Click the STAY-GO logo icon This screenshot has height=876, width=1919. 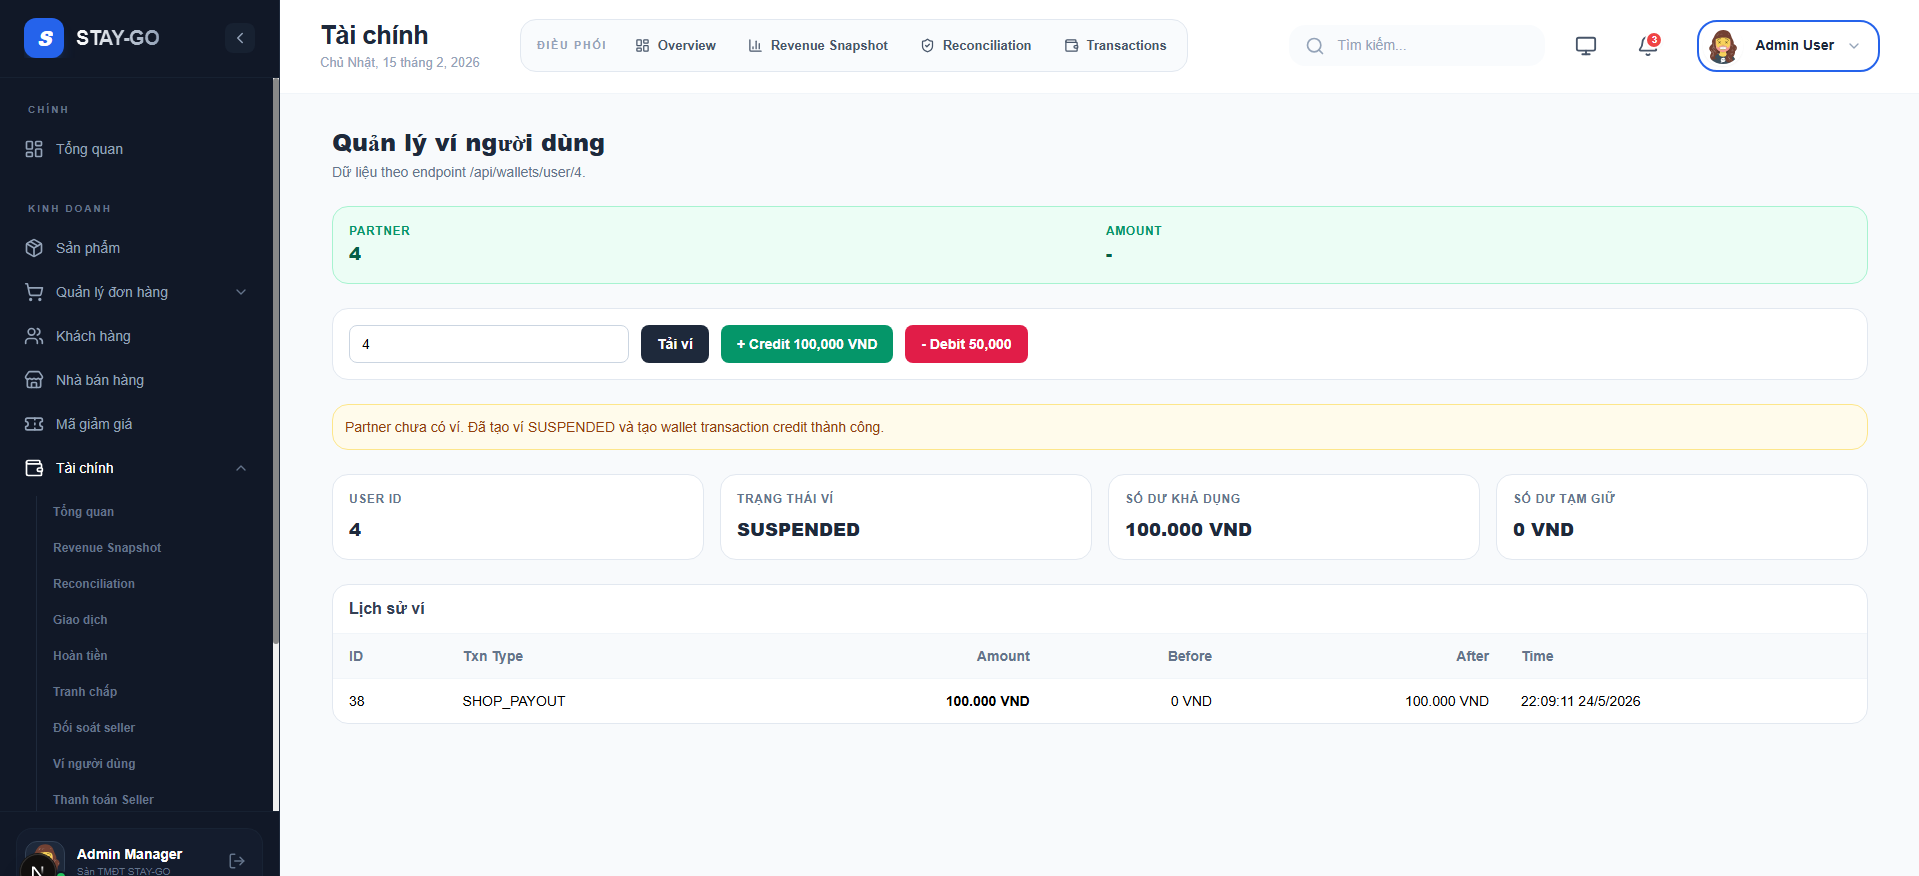[x=44, y=38]
